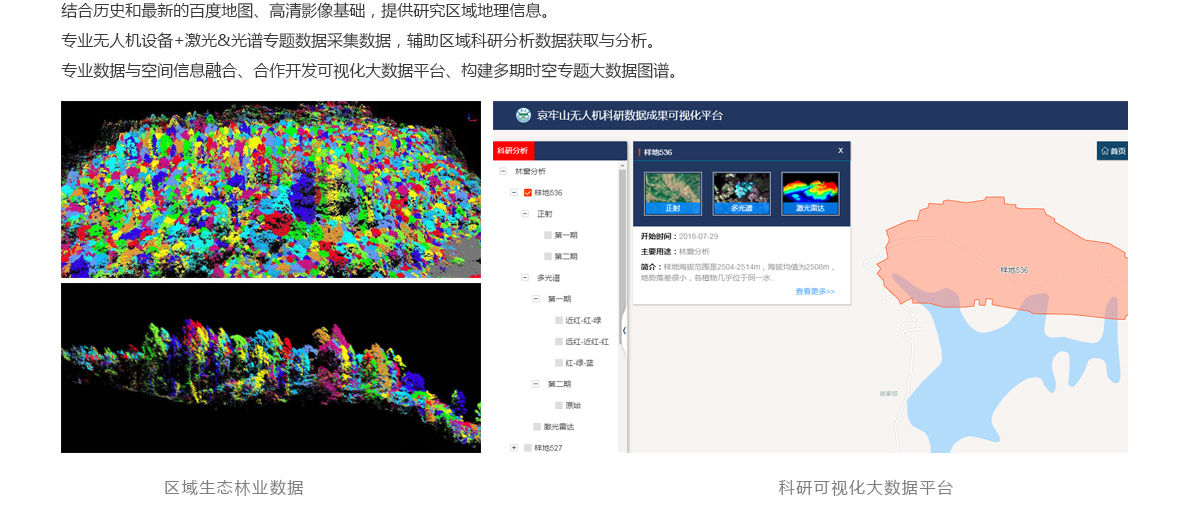
Task: Collapse the side panel with arrow handle
Action: point(625,330)
